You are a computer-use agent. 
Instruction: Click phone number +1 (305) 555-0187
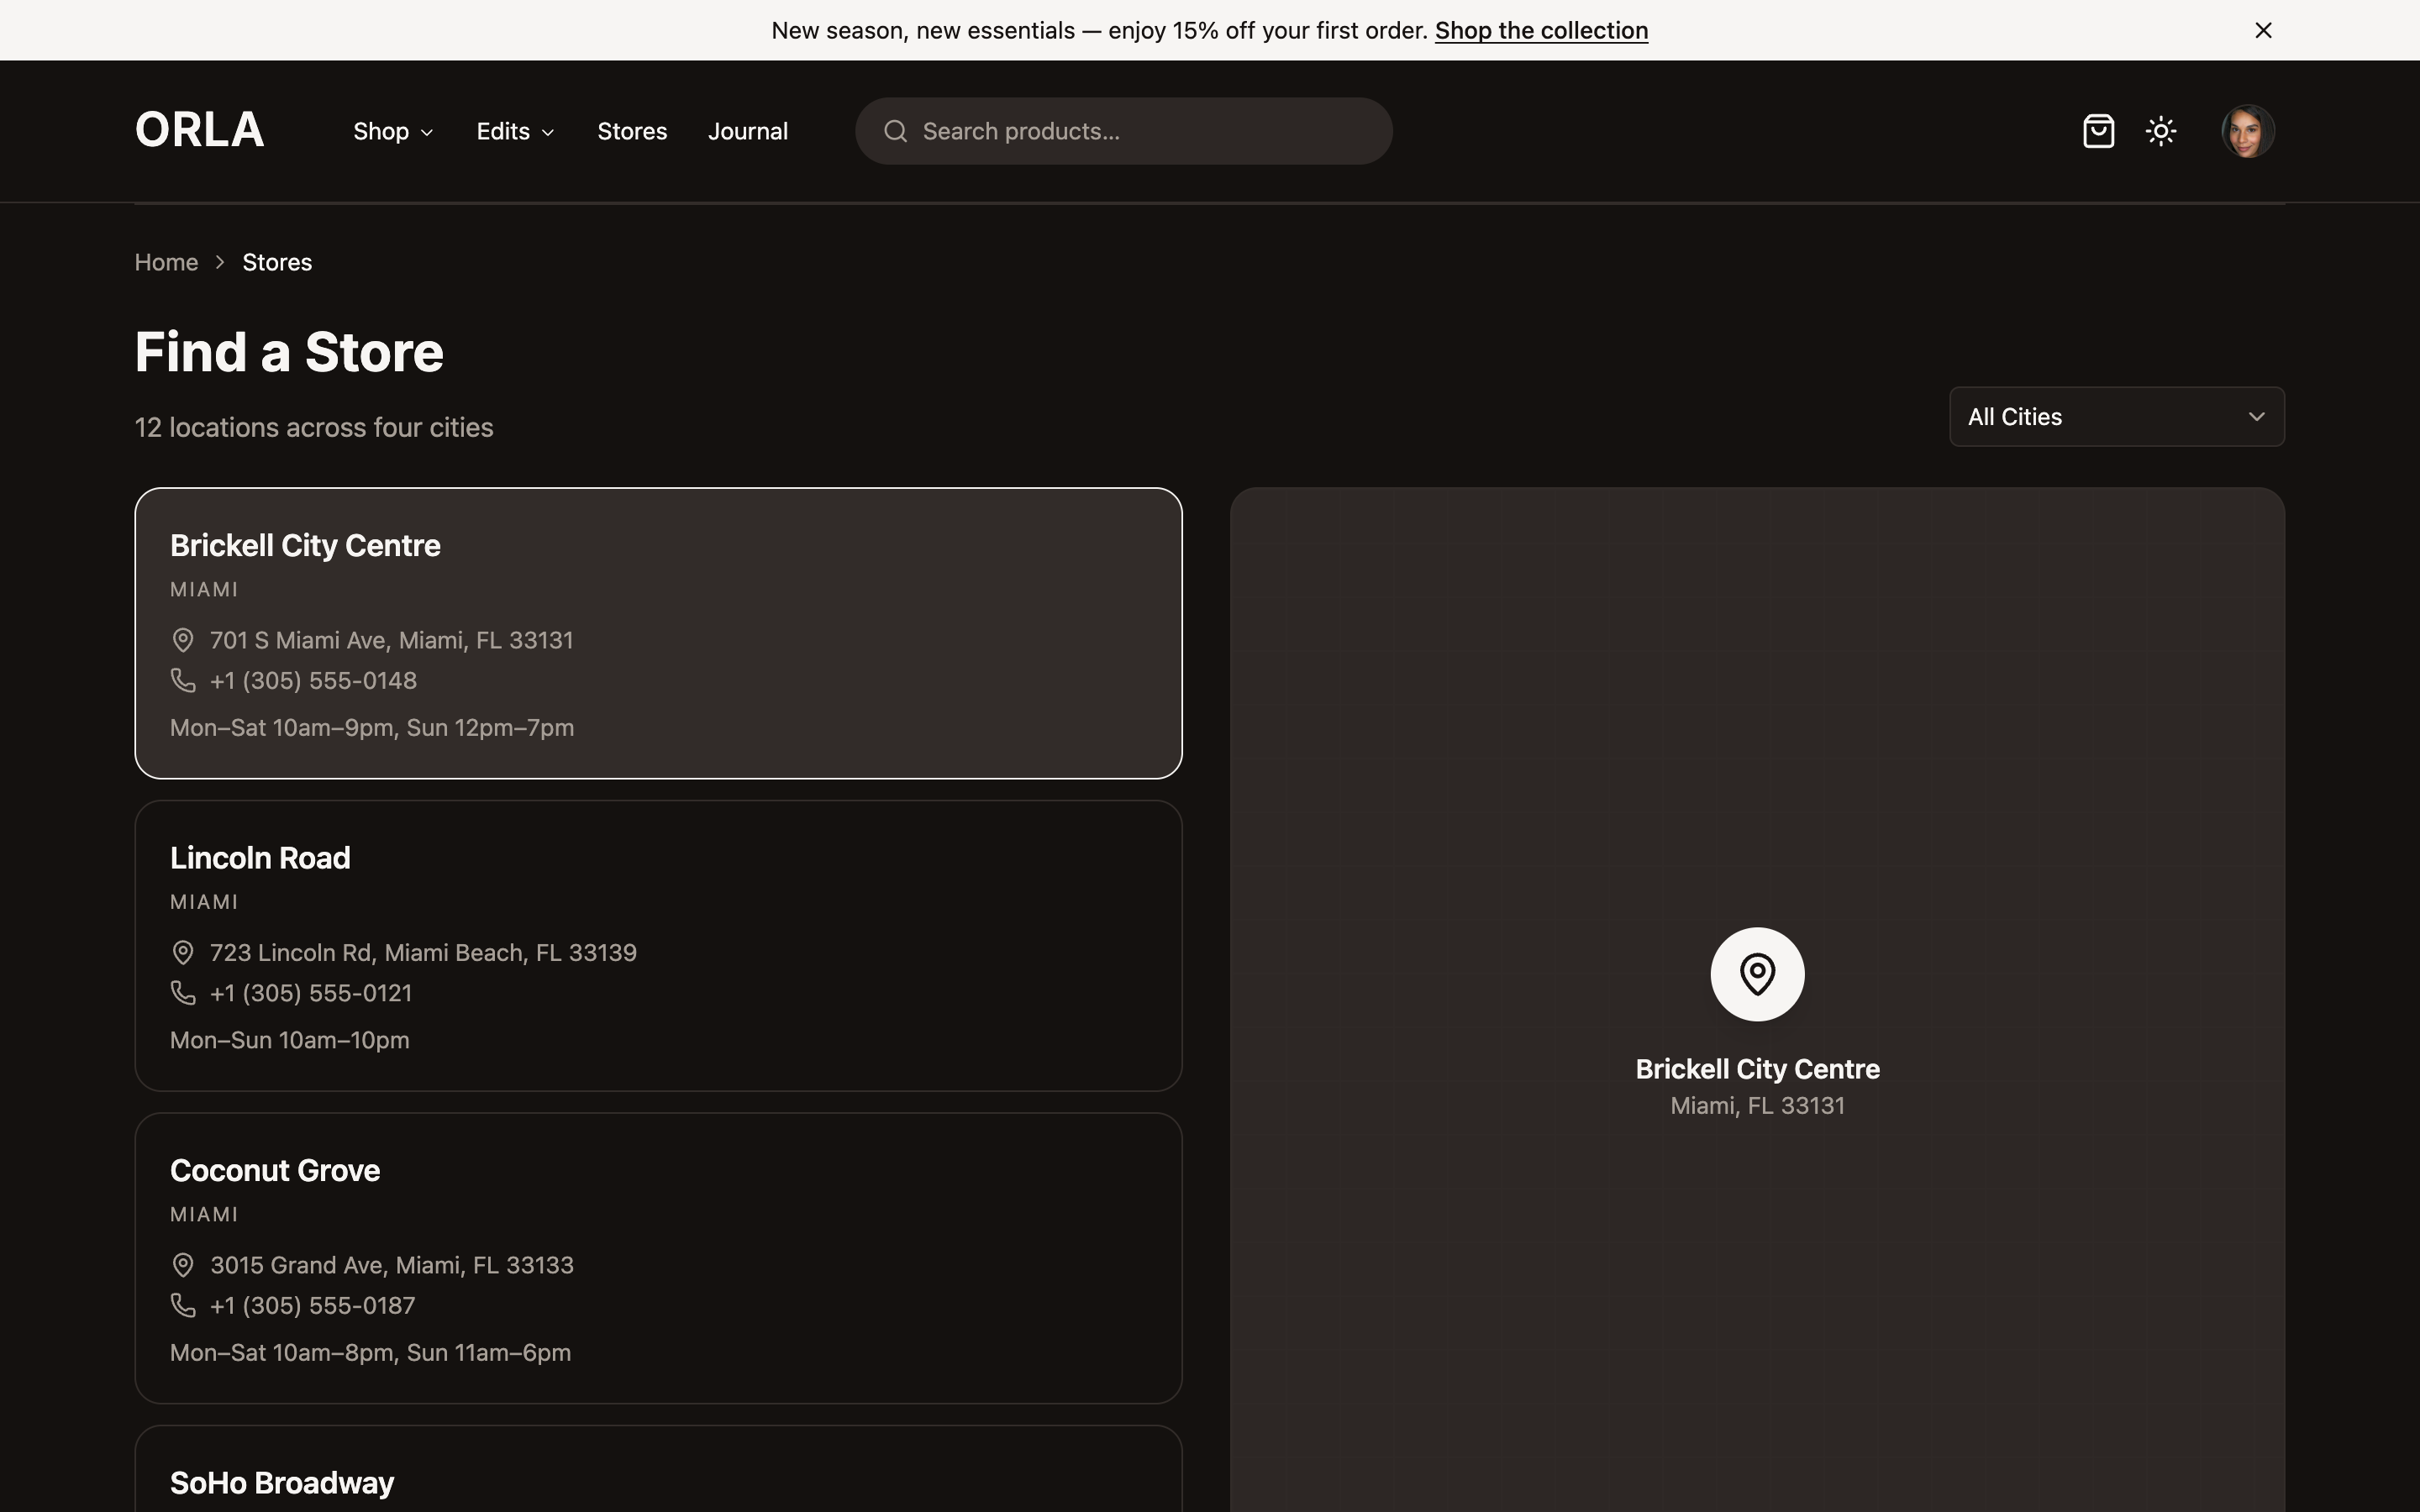pos(312,1306)
